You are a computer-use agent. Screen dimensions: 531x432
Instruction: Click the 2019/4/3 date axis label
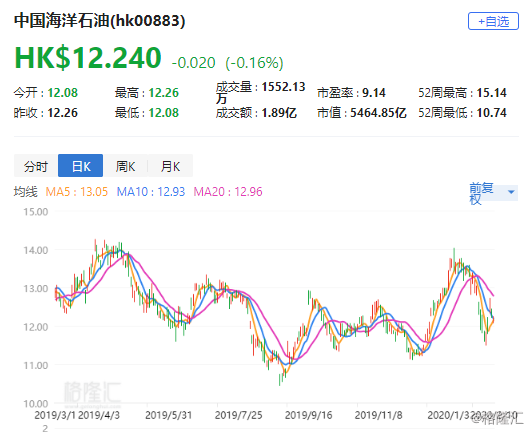coord(99,415)
